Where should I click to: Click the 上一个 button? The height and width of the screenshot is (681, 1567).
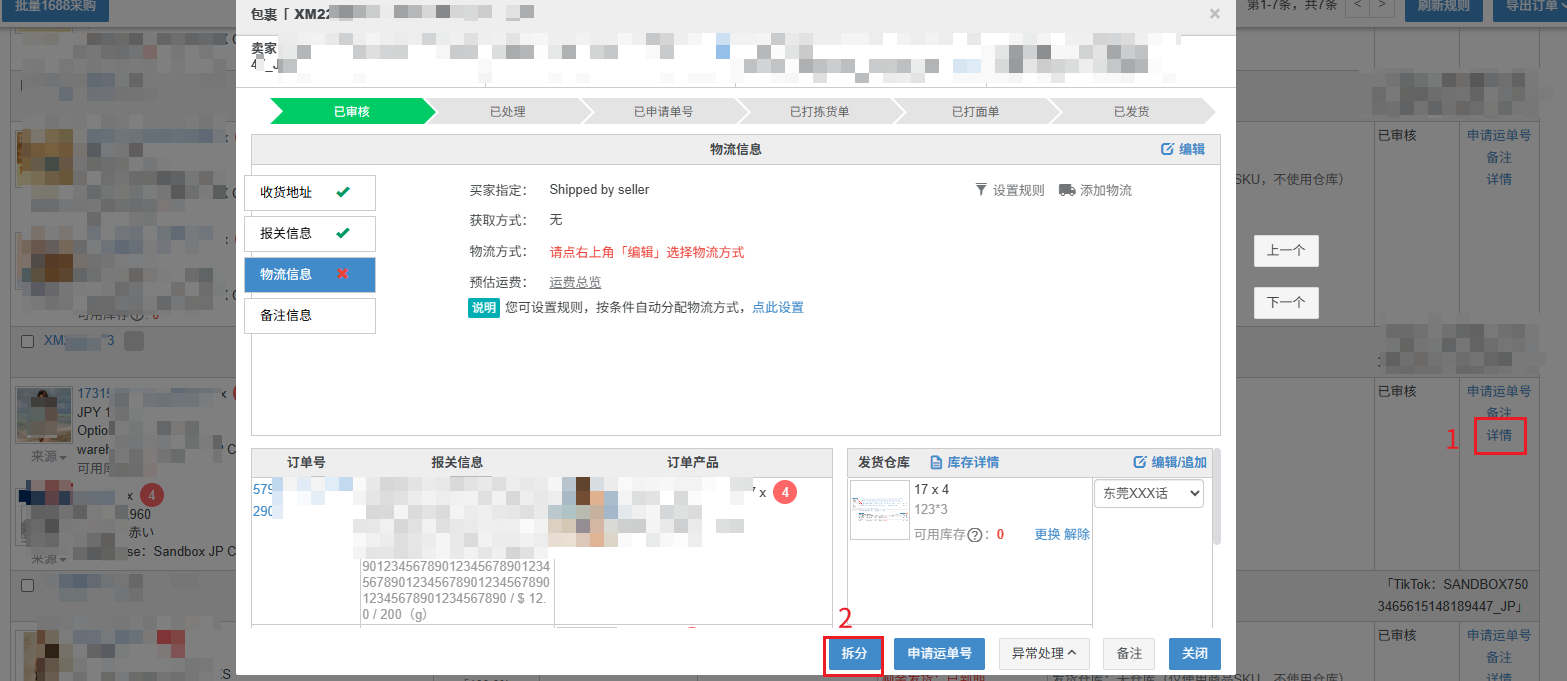(1286, 251)
